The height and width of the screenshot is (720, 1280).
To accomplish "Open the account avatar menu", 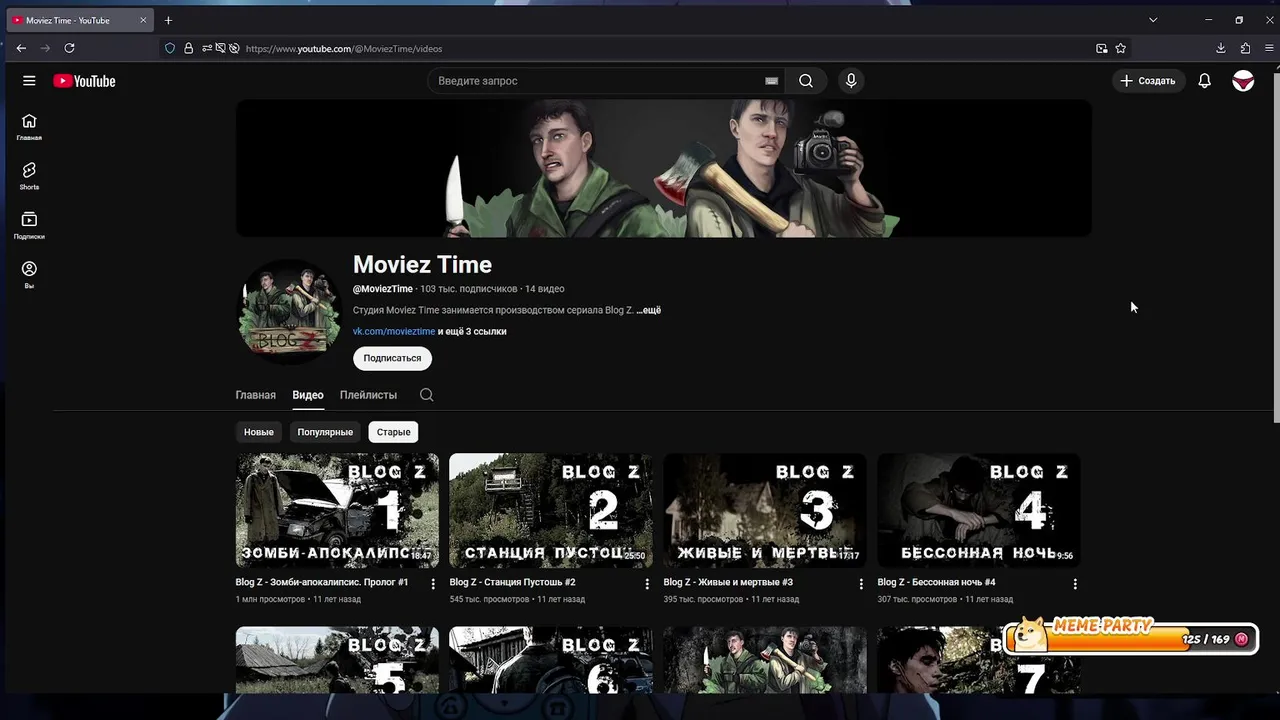I will [x=1243, y=81].
